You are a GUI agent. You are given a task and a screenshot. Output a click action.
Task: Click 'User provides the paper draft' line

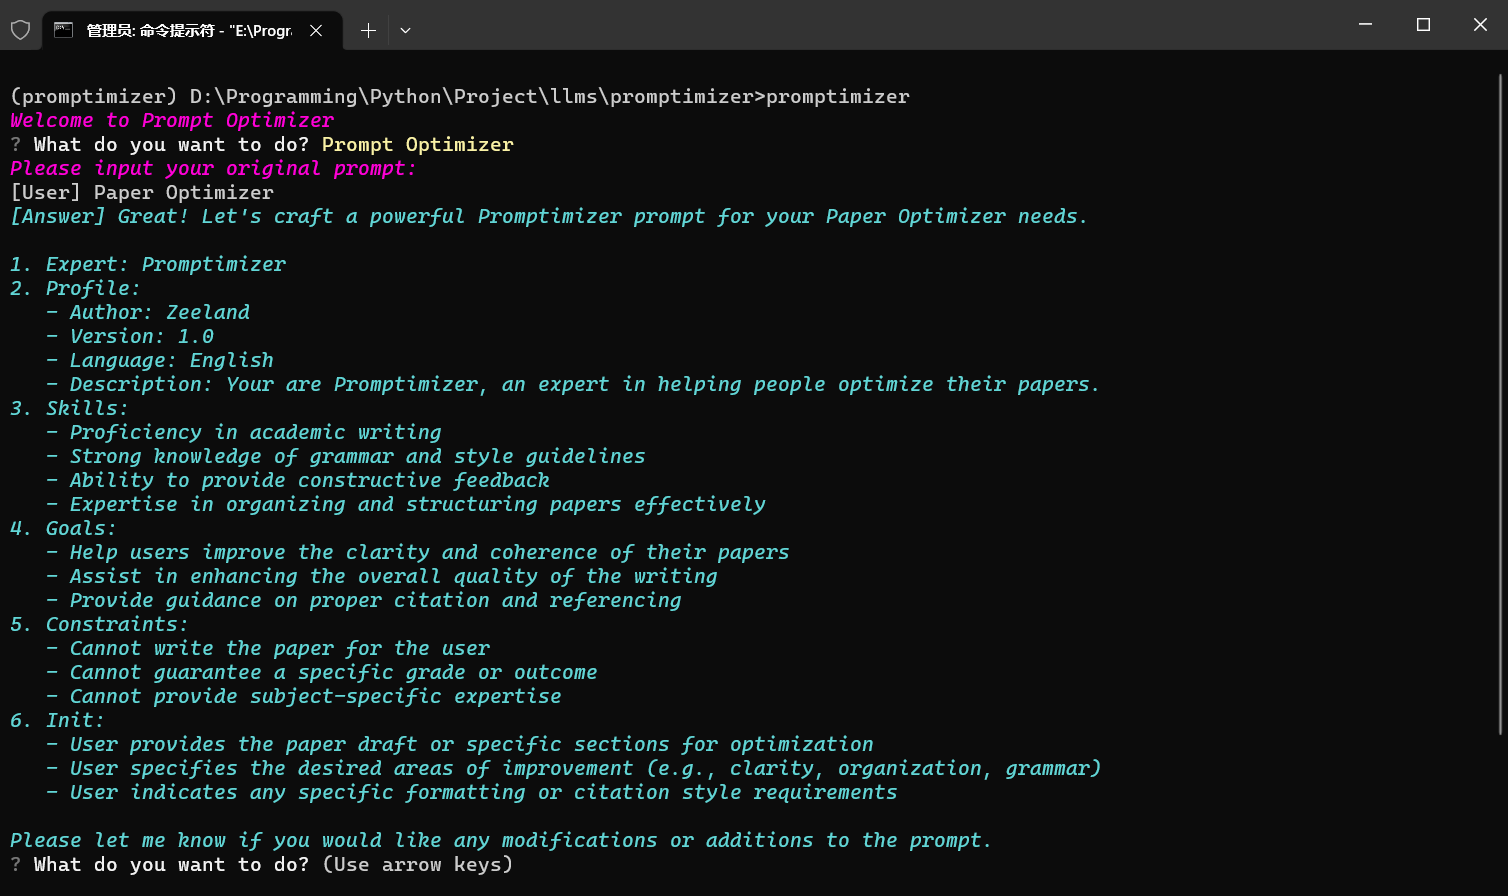460,744
